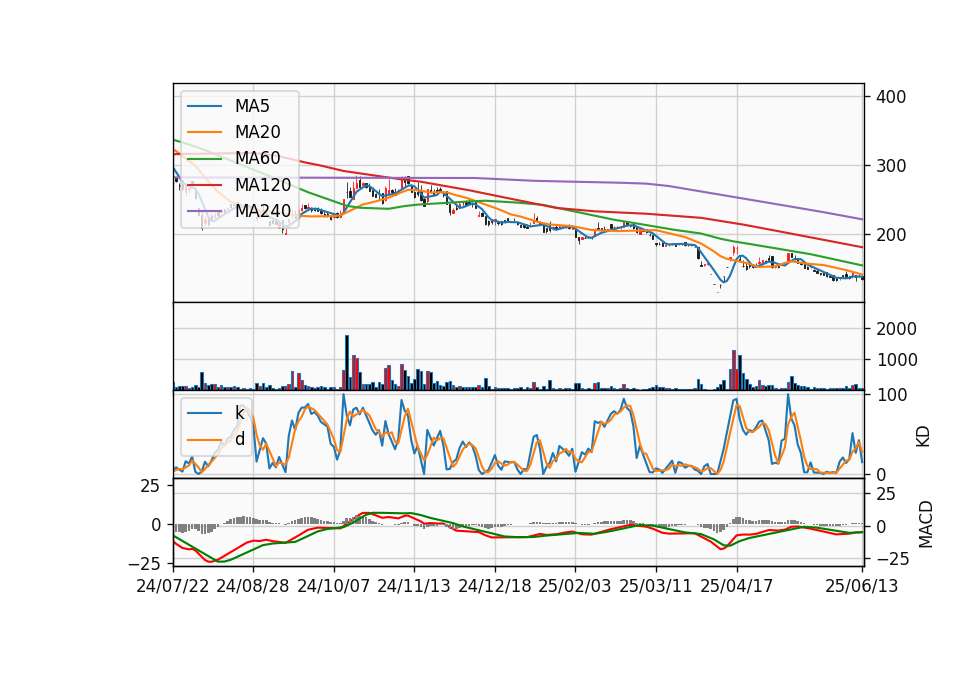The height and width of the screenshot is (690, 960).
Task: Click the MA240 legend label
Action: [x=263, y=211]
